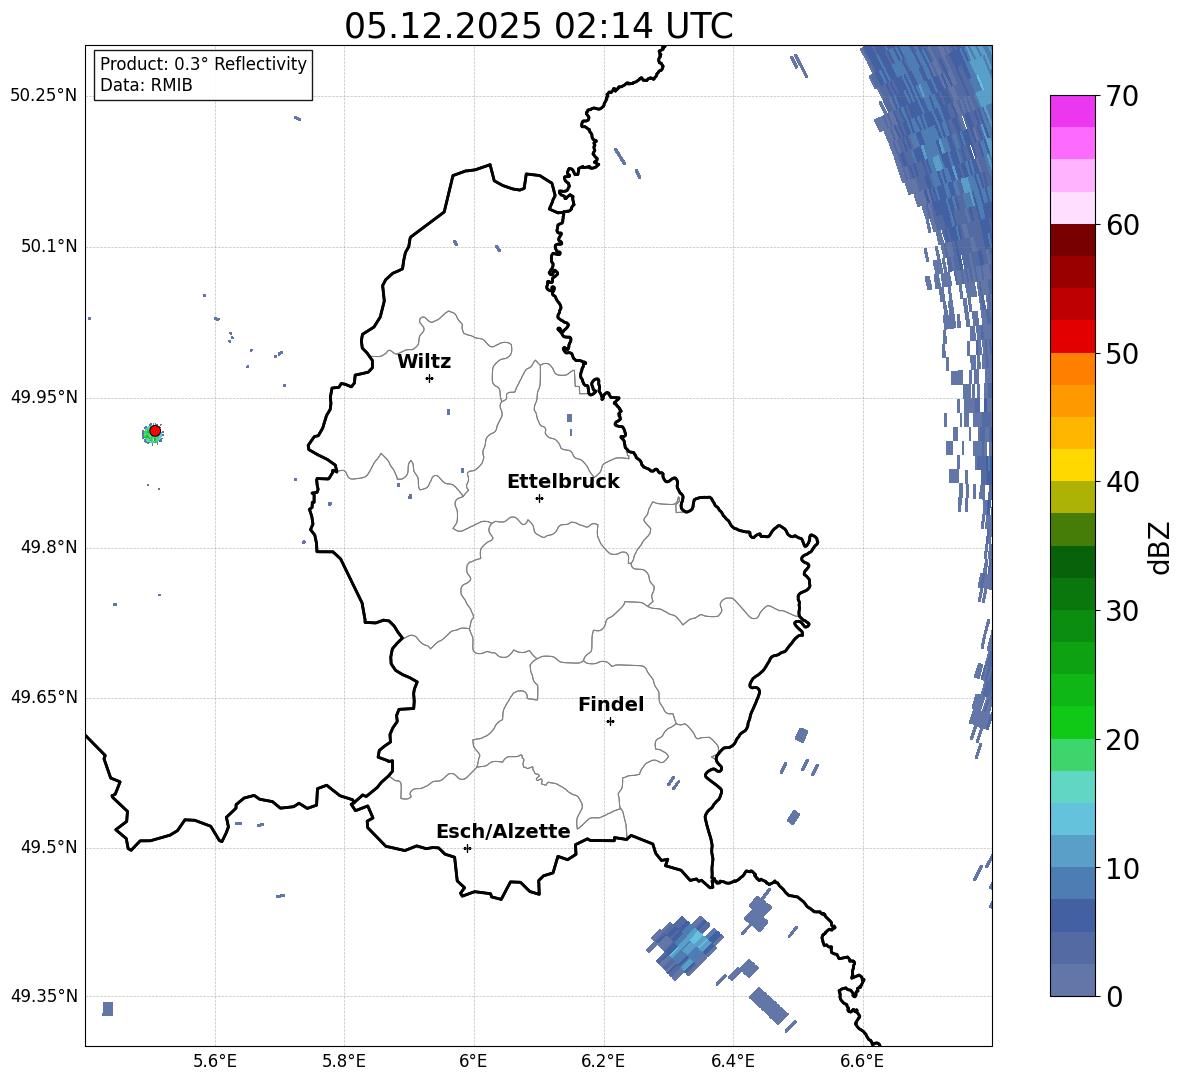Click the dBZ colorbar axis label
This screenshot has width=1184, height=1081.
[1160, 547]
